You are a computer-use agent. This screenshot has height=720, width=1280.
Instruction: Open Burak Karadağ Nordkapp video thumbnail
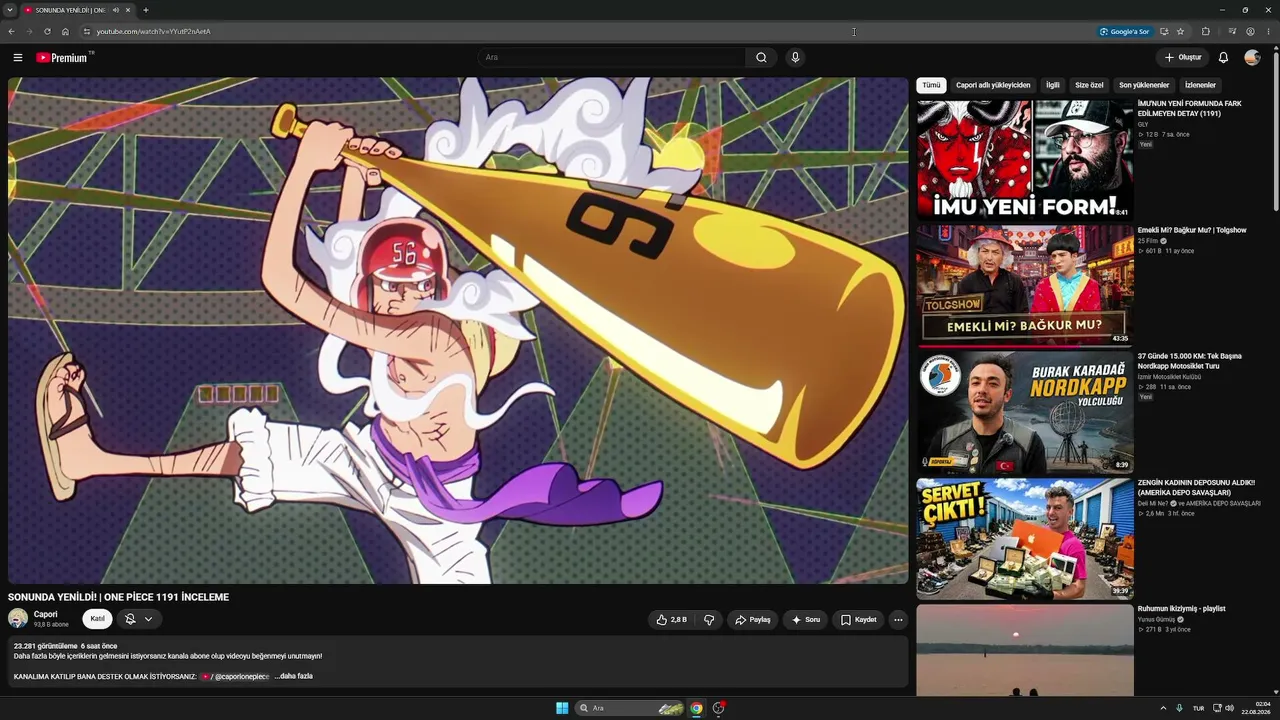(1025, 411)
